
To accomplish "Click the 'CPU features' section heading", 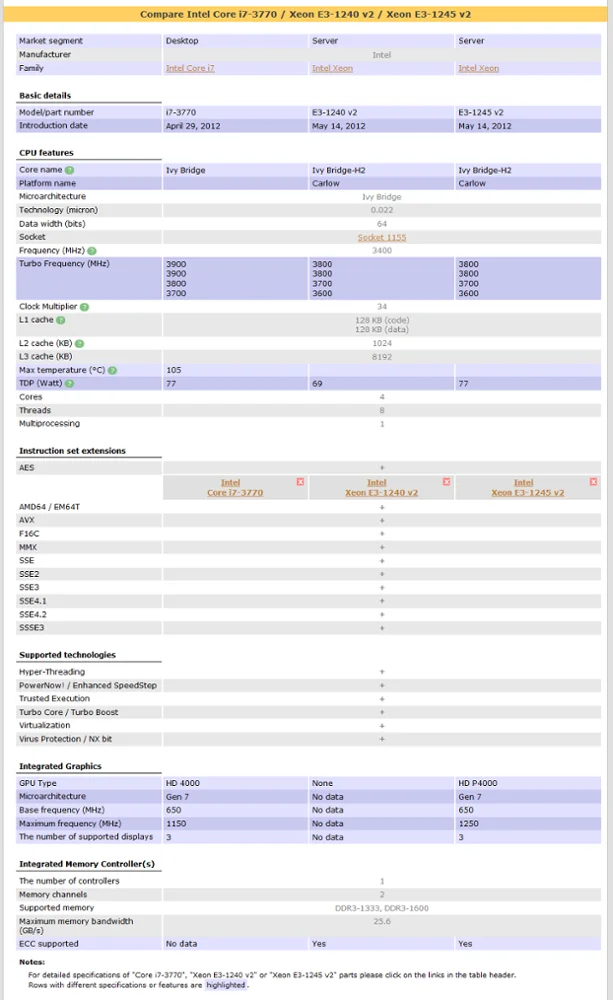I will point(46,153).
